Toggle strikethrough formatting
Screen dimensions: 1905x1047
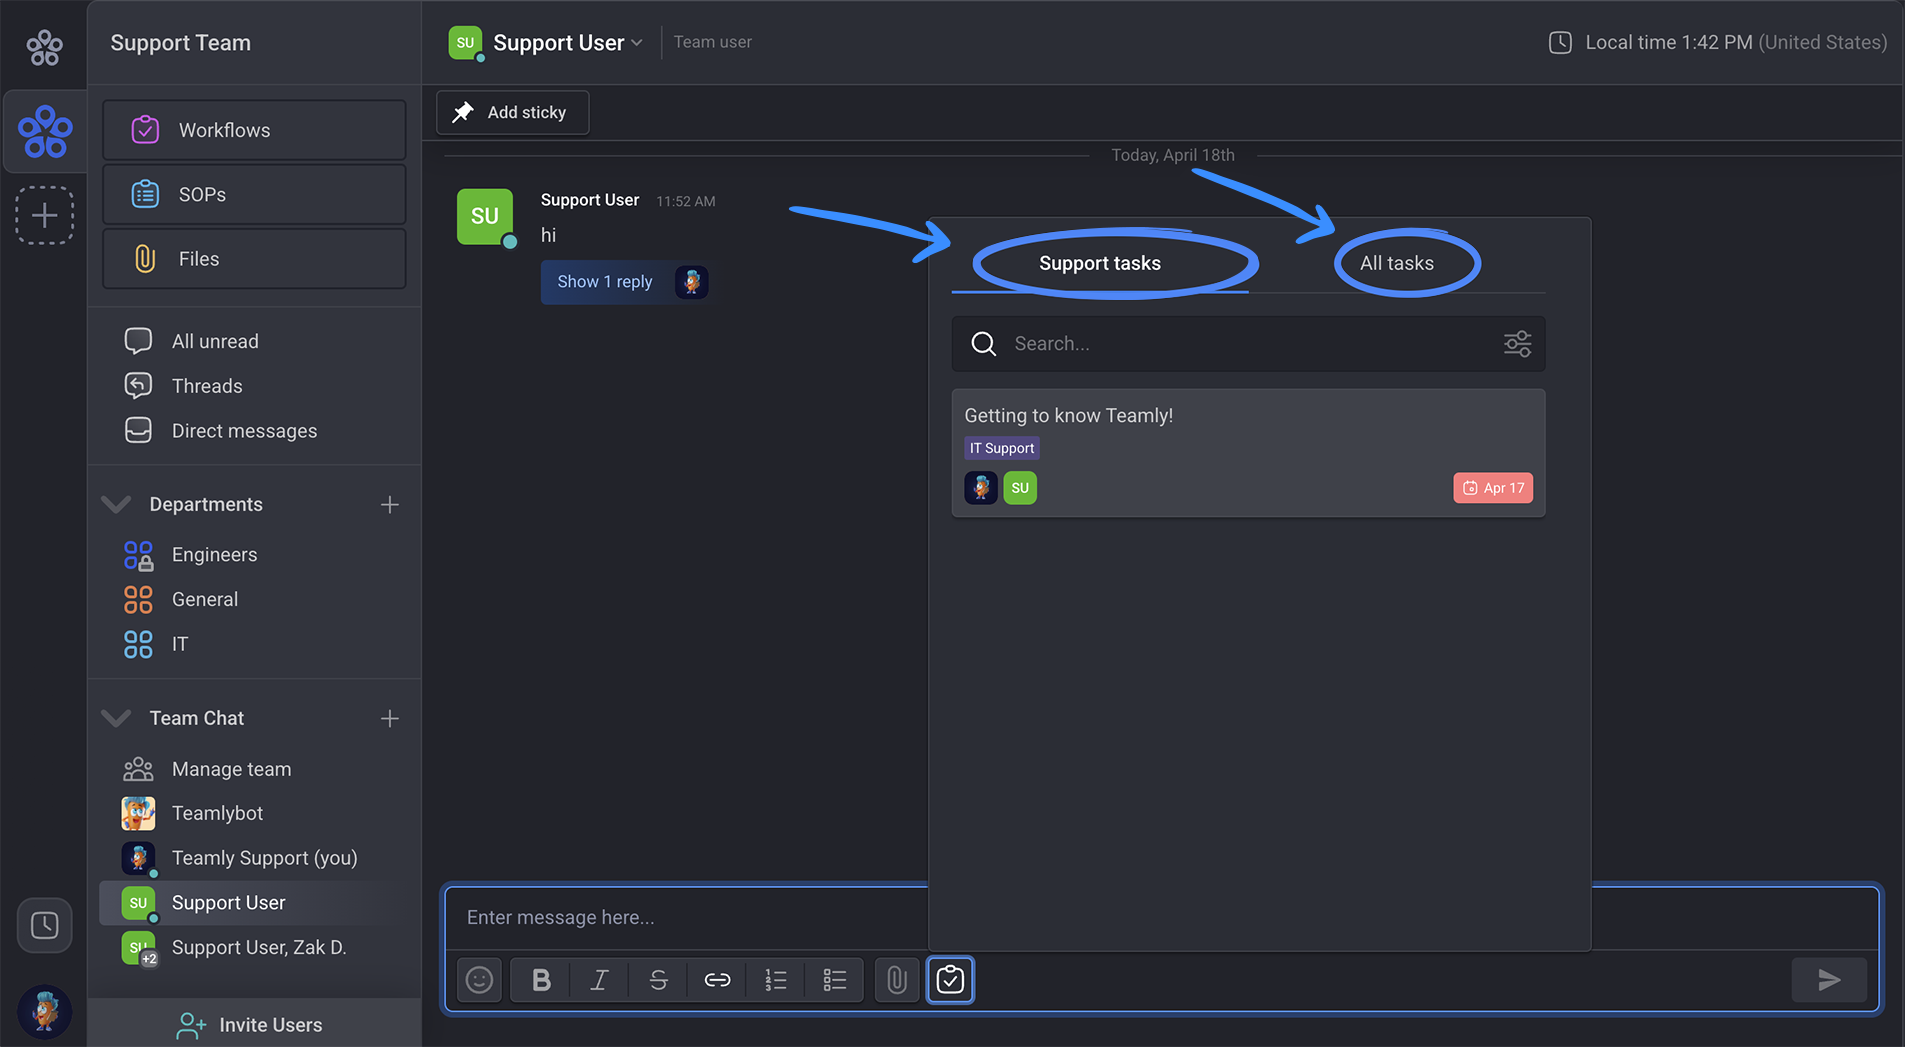point(658,980)
